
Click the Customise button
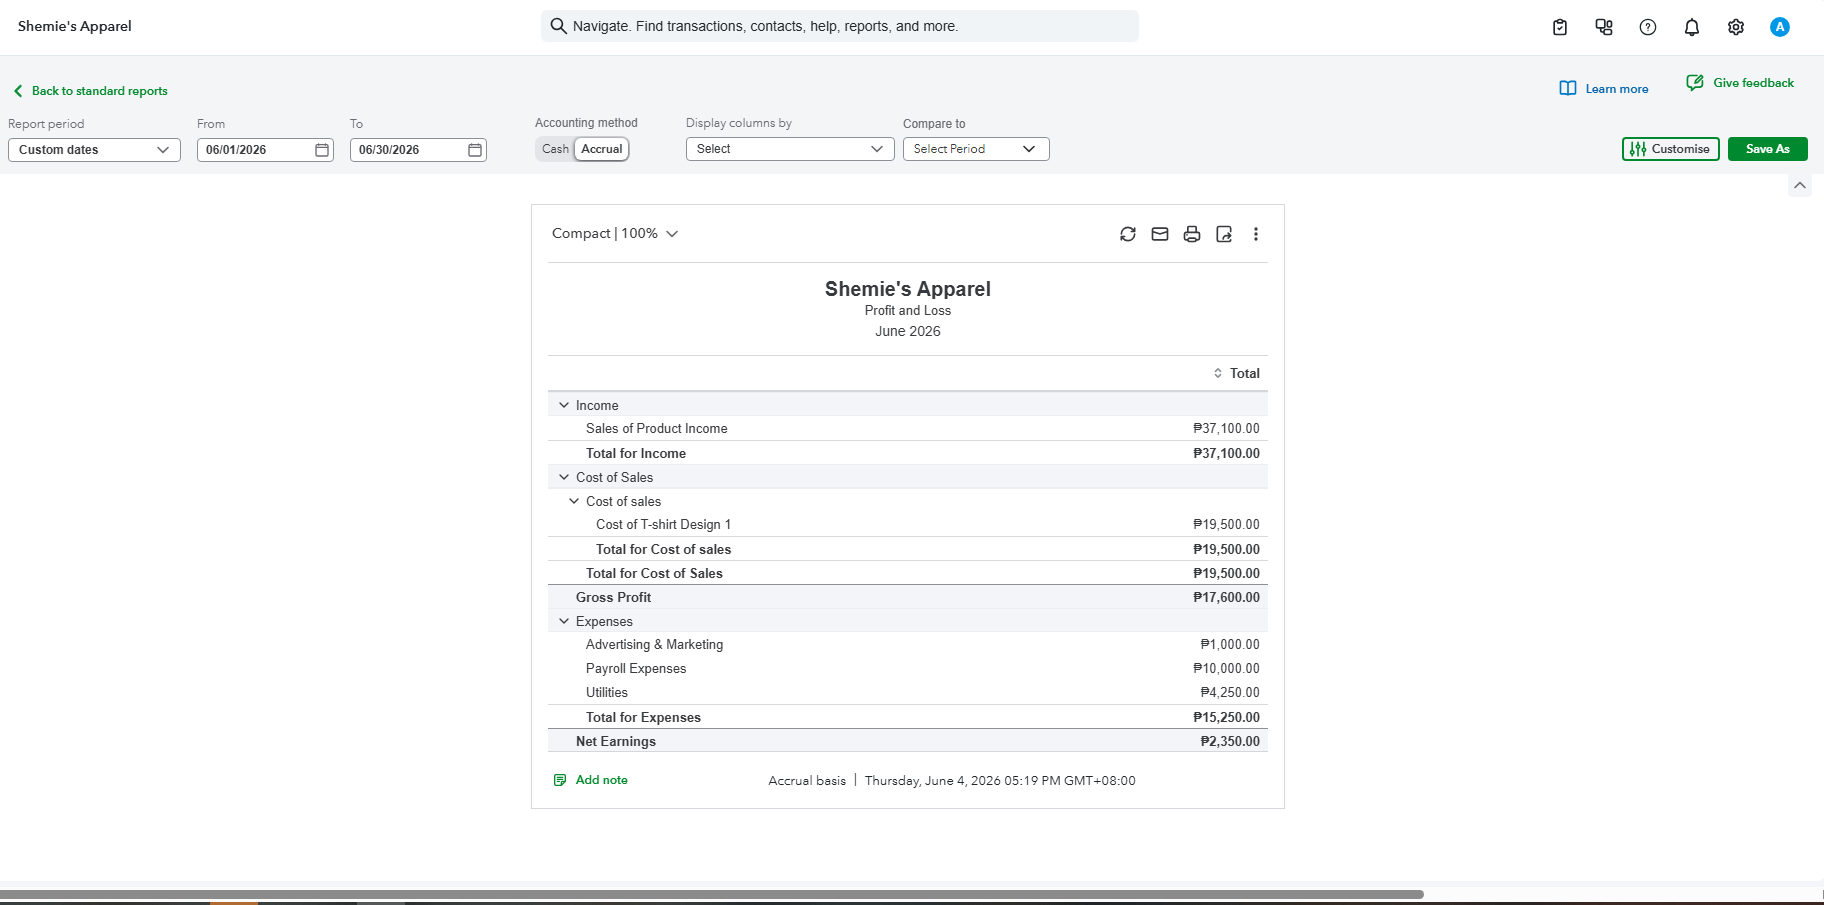(x=1670, y=149)
